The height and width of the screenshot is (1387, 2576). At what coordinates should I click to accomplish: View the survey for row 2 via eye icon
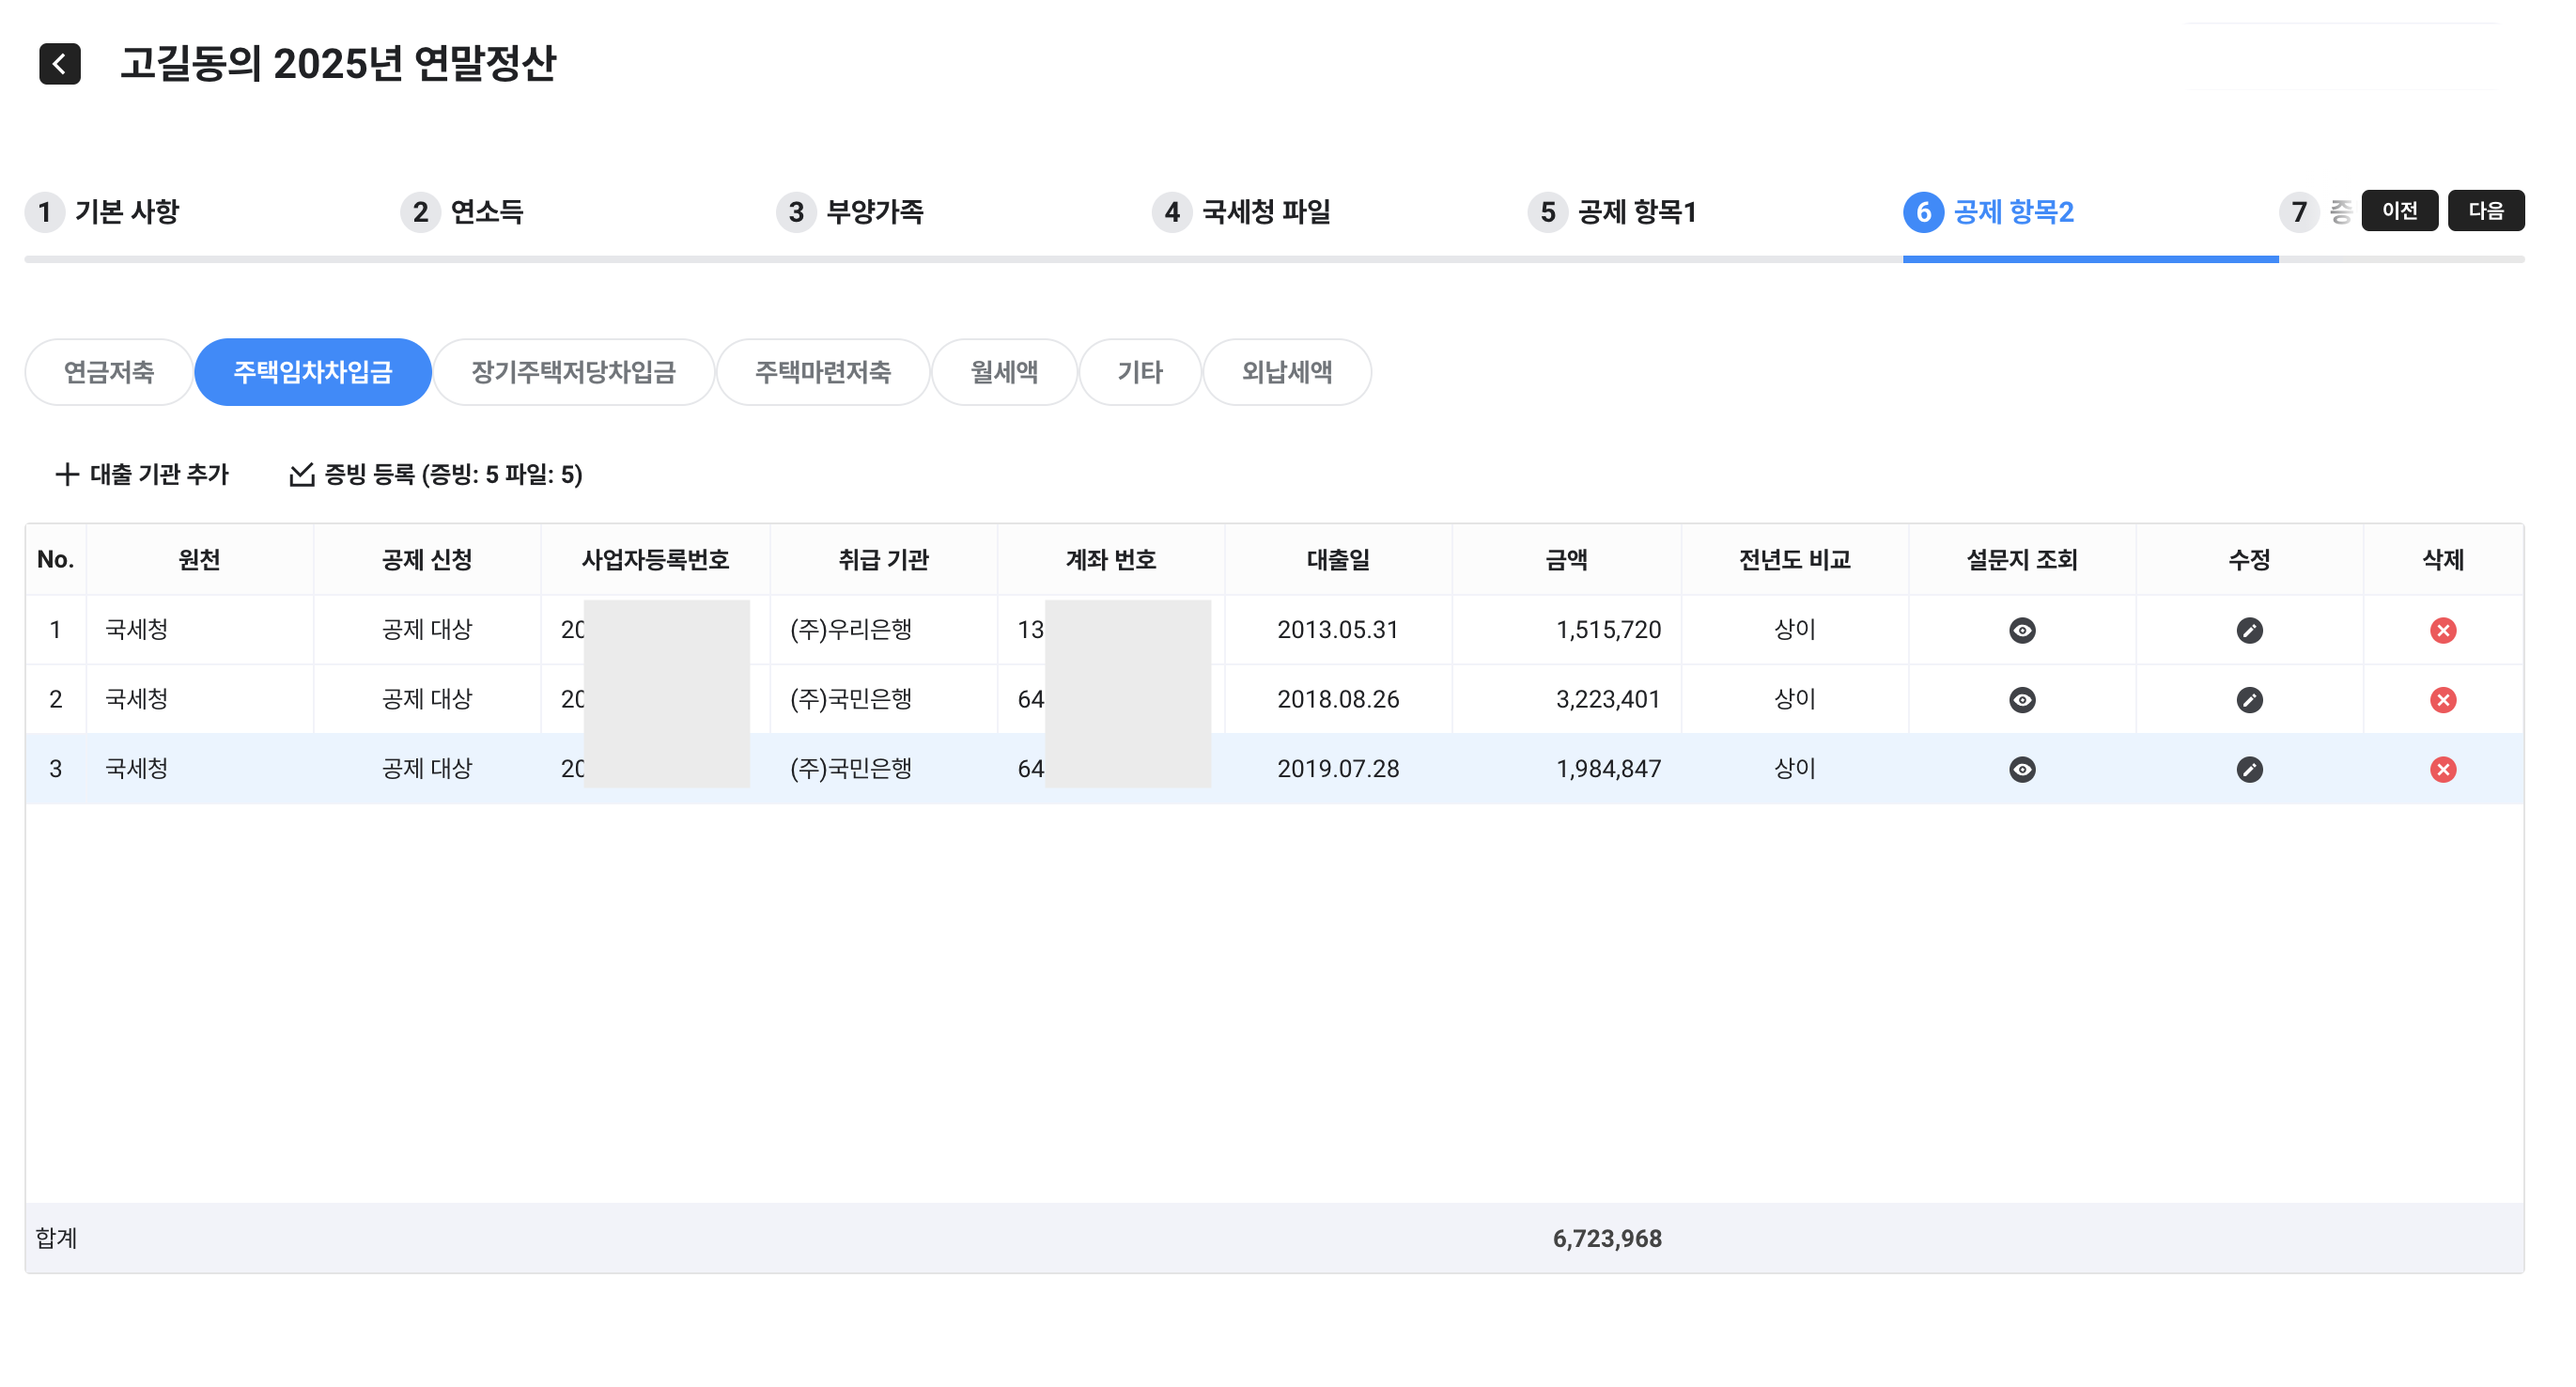[x=2021, y=700]
